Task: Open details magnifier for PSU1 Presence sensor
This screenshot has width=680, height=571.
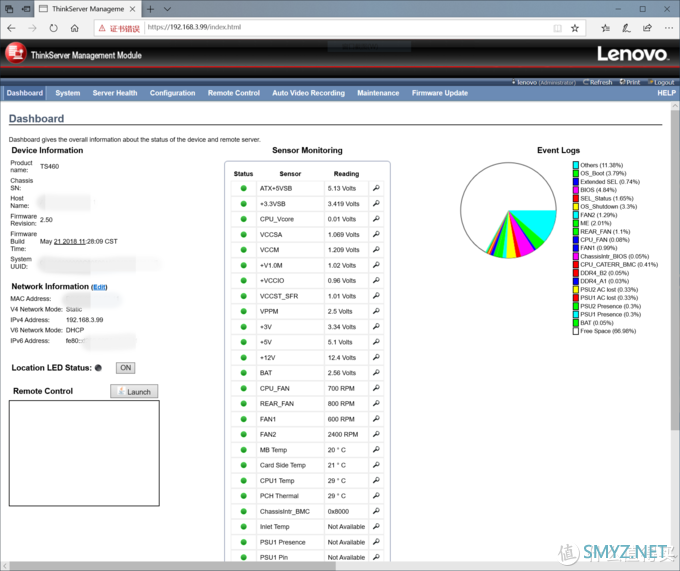Action: pyautogui.click(x=376, y=542)
